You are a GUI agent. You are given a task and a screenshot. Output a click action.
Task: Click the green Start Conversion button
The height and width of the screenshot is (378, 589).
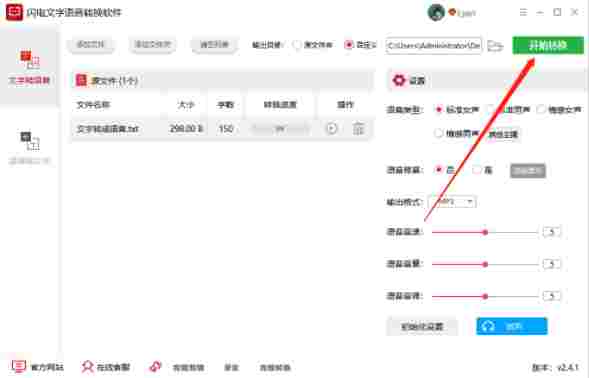click(548, 45)
